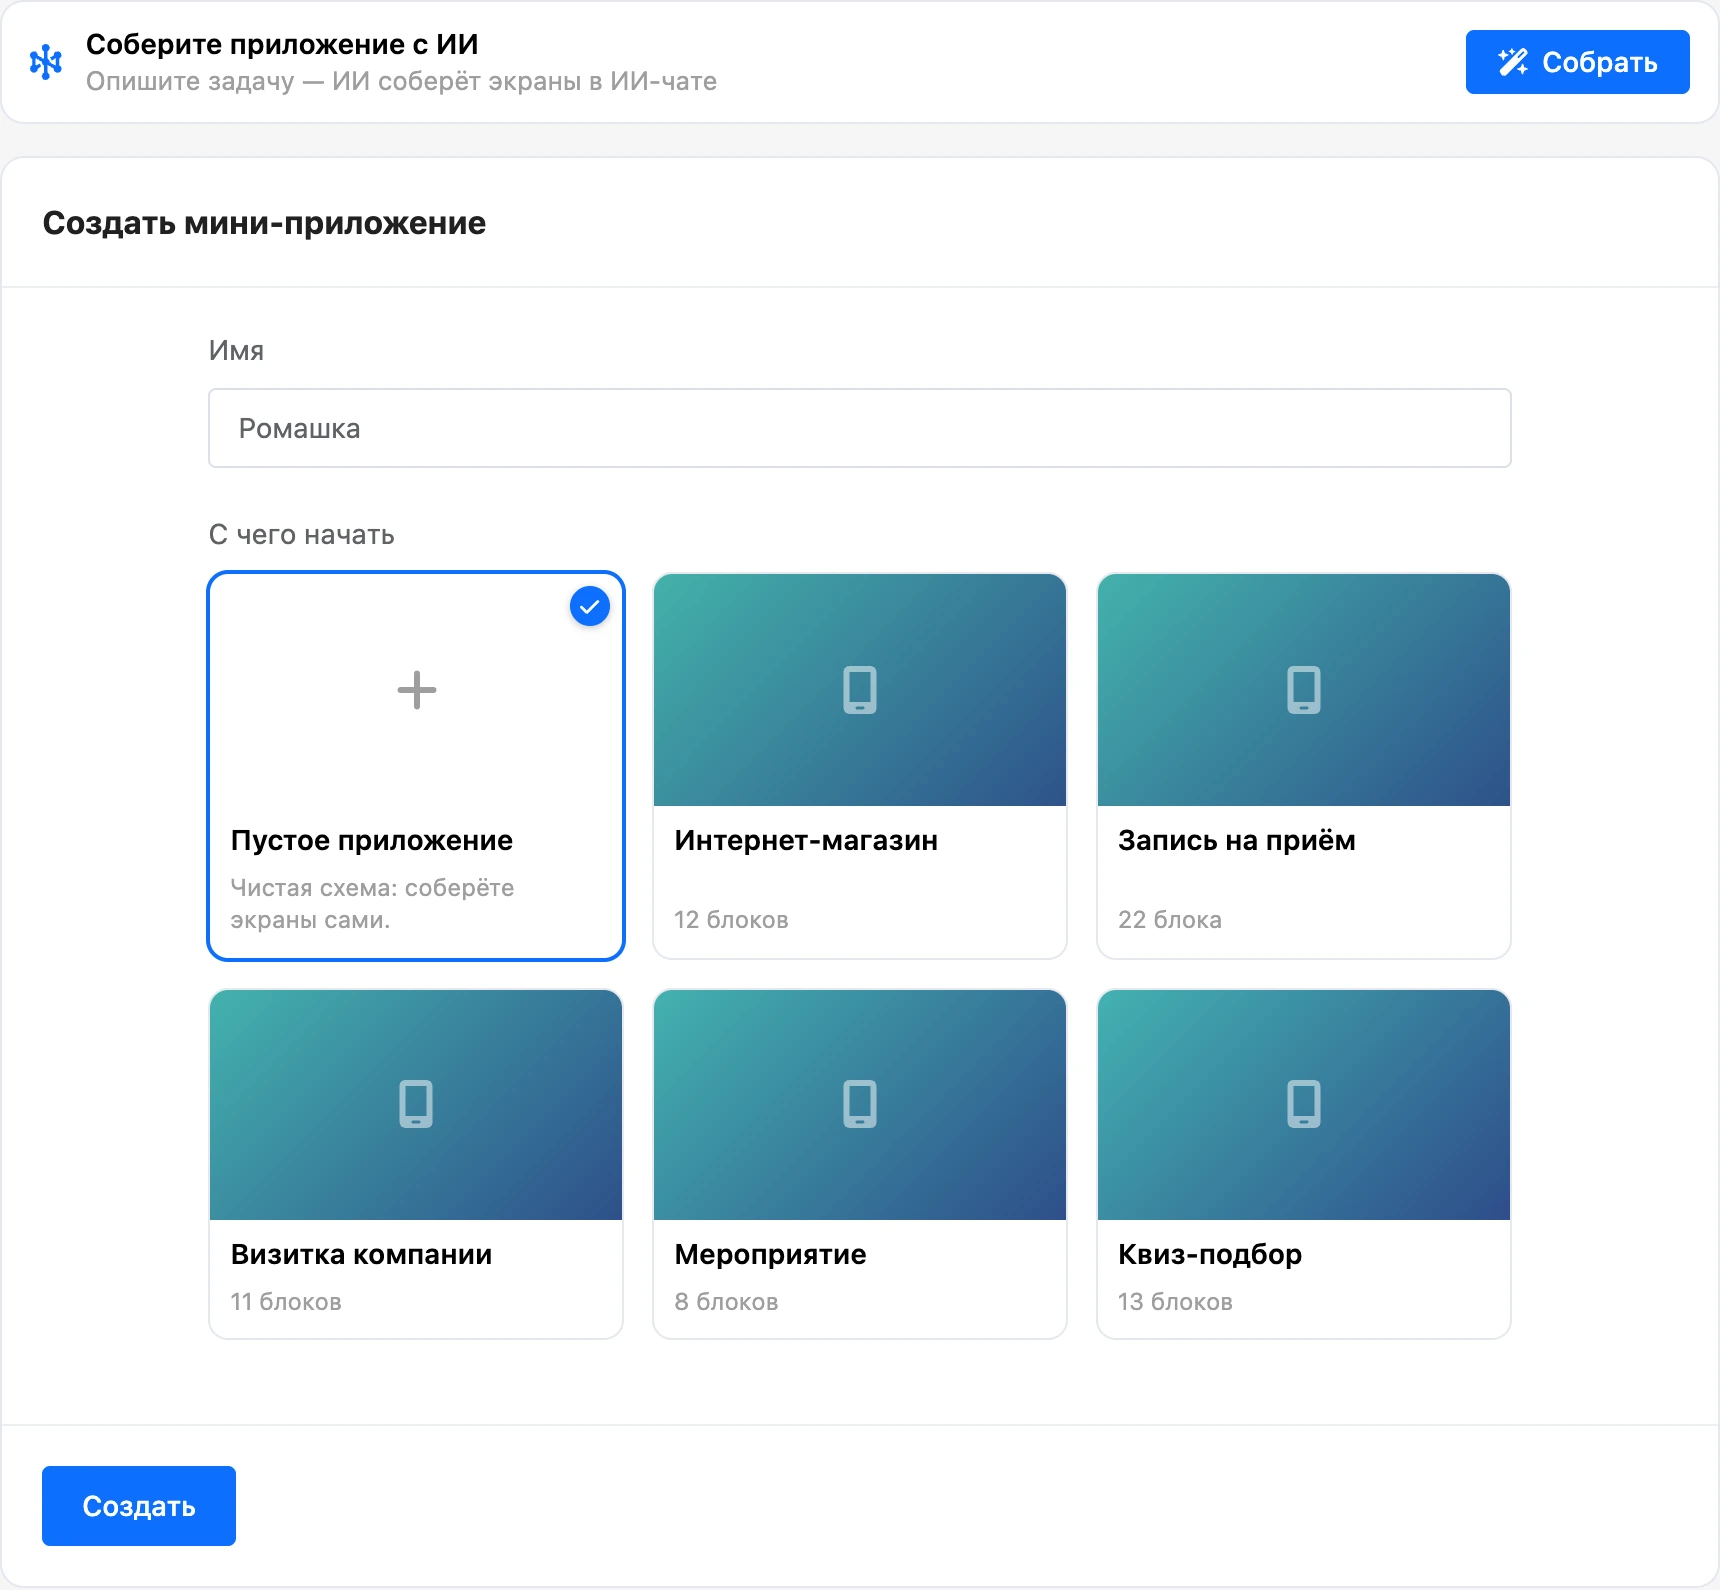Click the '12 блоков' label
1720x1590 pixels.
point(731,920)
